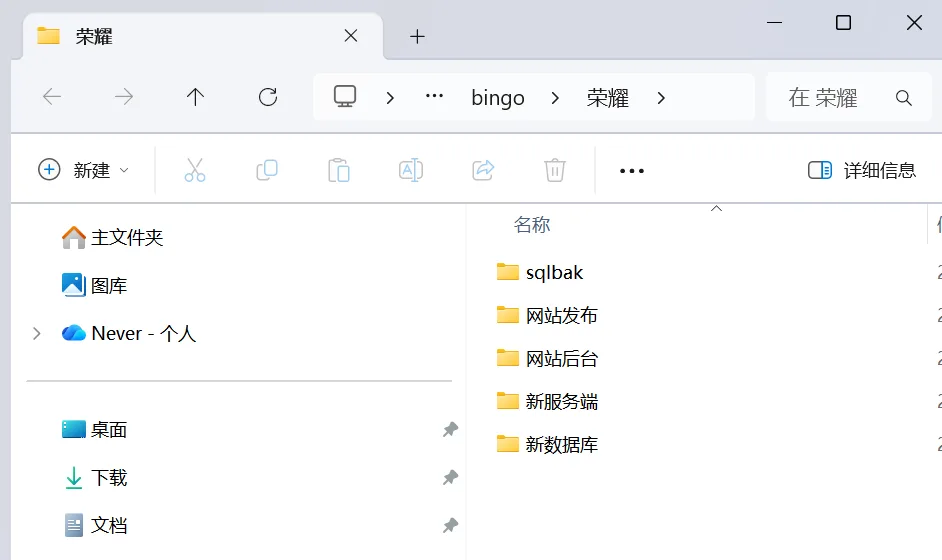Go back using the back arrow
This screenshot has width=942, height=560.
pyautogui.click(x=52, y=97)
